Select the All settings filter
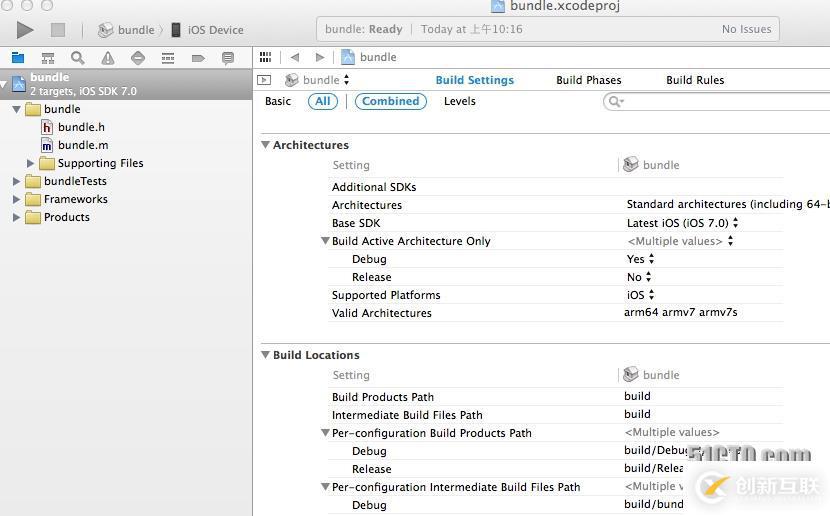Screen dimensions: 830x516 pos(322,101)
